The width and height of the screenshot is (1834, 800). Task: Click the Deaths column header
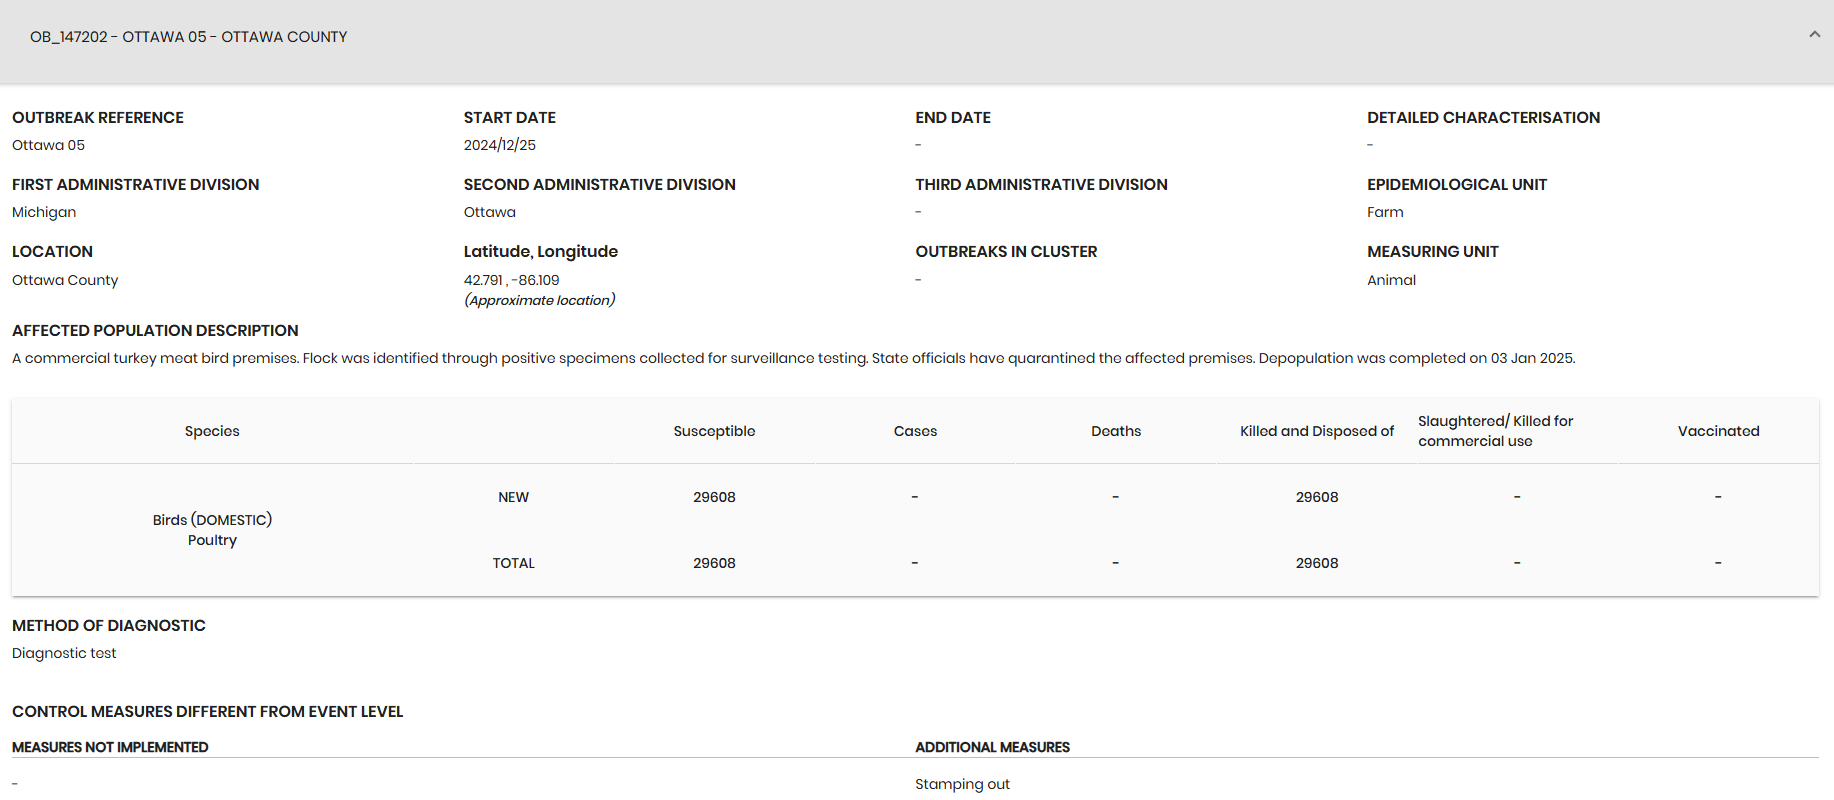pyautogui.click(x=1116, y=431)
